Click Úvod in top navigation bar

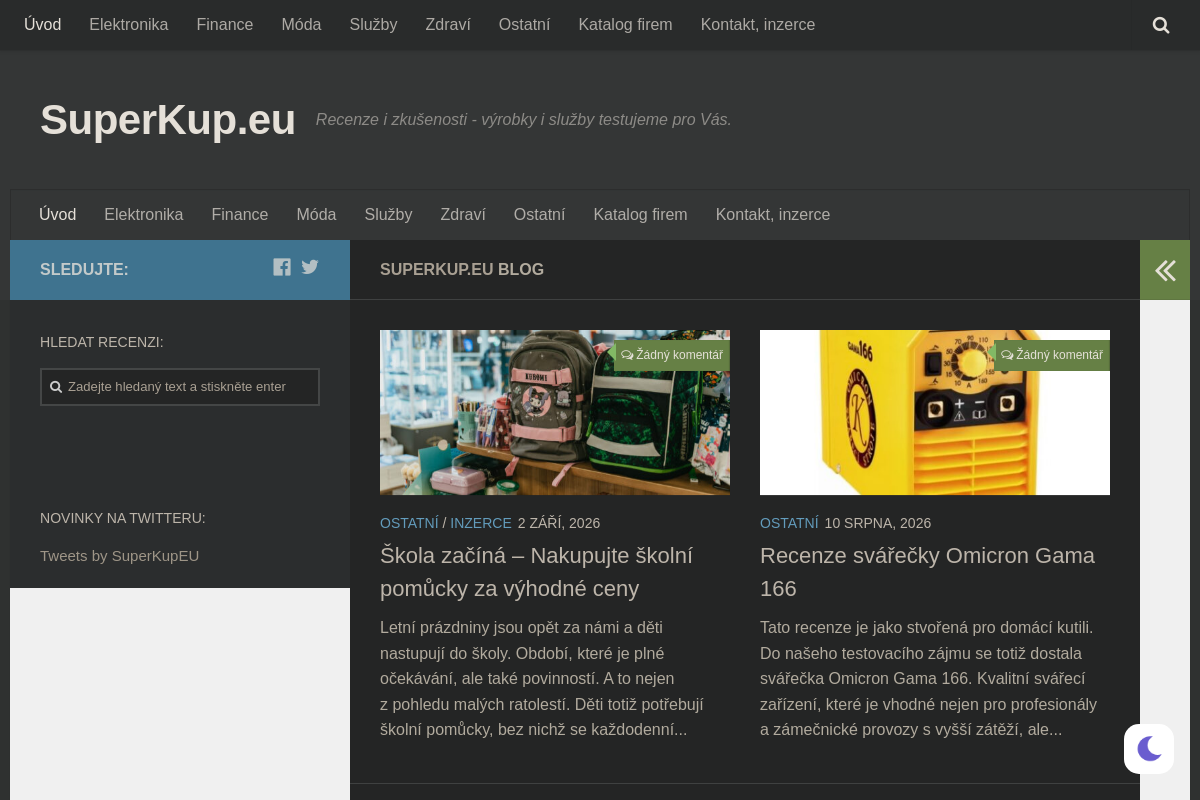point(43,25)
